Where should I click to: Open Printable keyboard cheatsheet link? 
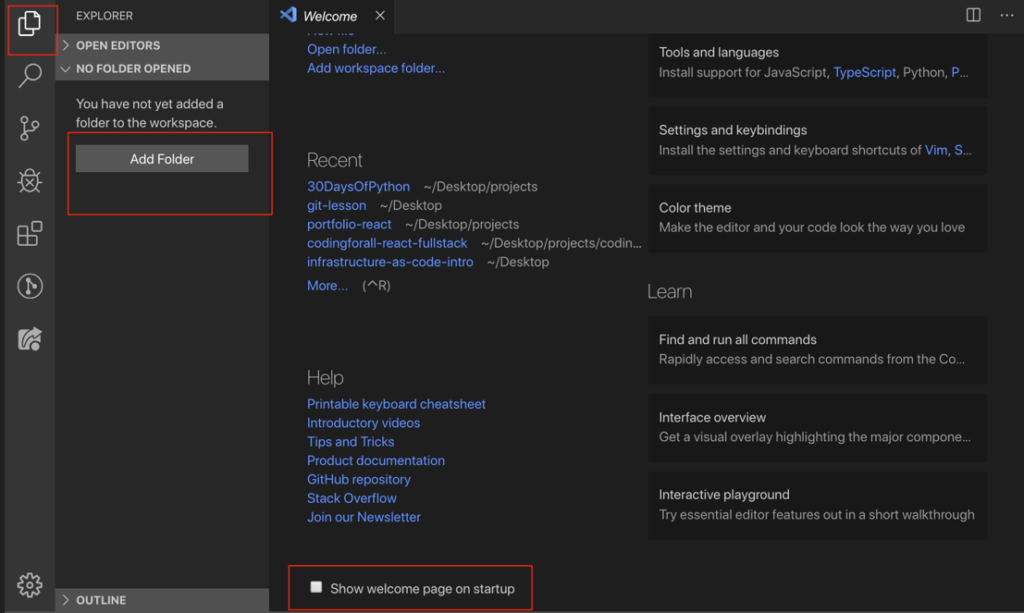(396, 404)
